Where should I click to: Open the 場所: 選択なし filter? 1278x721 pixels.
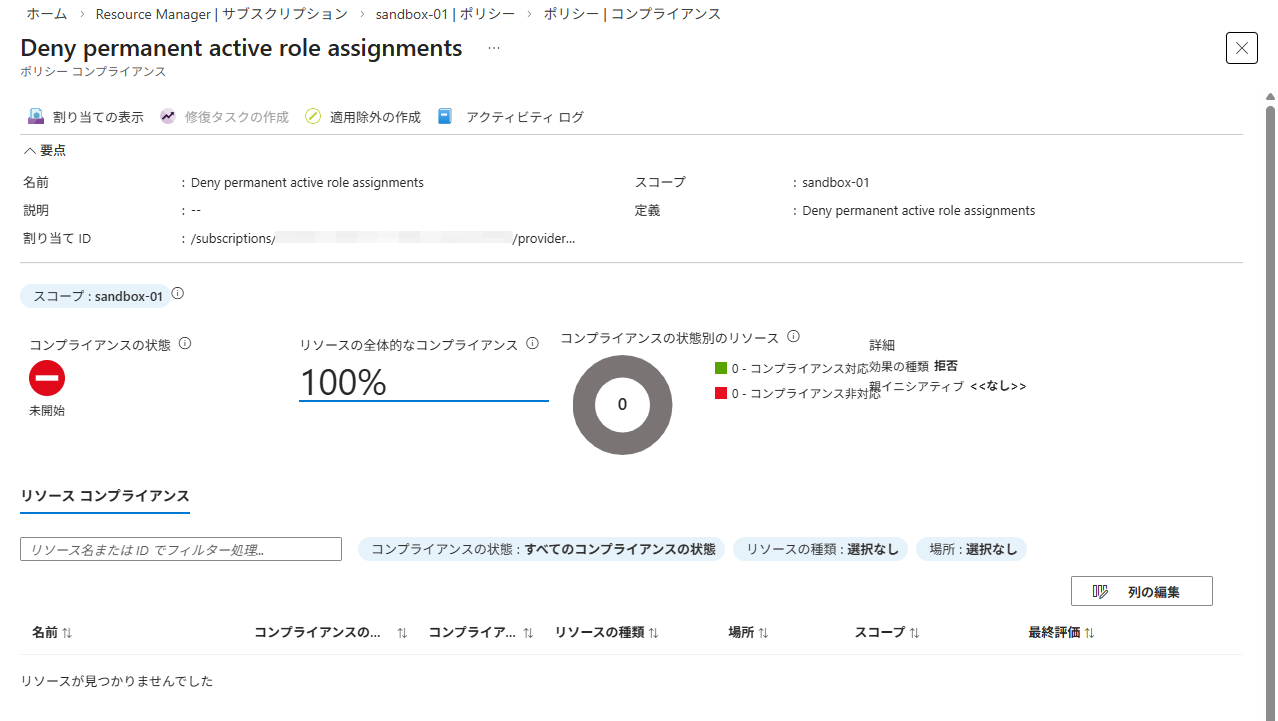click(x=971, y=548)
